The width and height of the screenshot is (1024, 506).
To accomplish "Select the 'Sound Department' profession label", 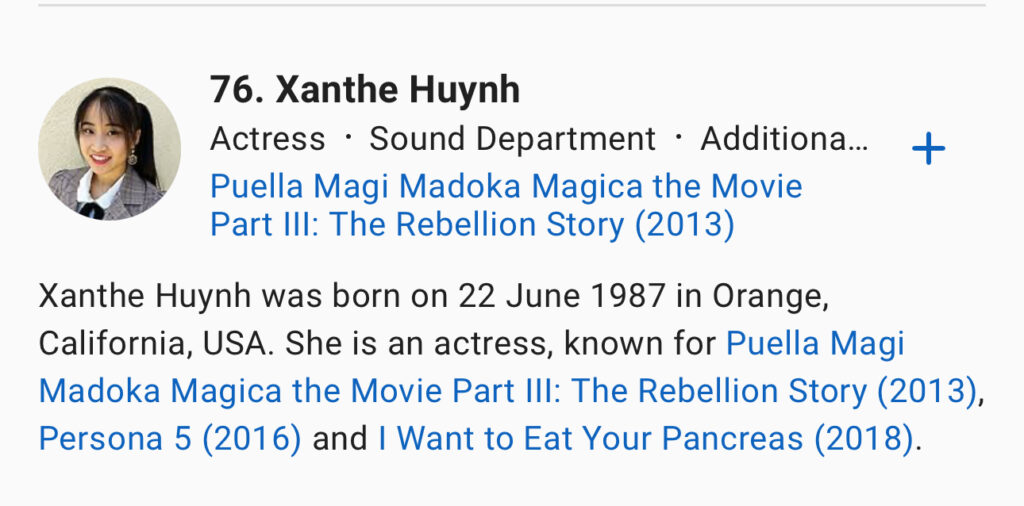I will pos(512,139).
